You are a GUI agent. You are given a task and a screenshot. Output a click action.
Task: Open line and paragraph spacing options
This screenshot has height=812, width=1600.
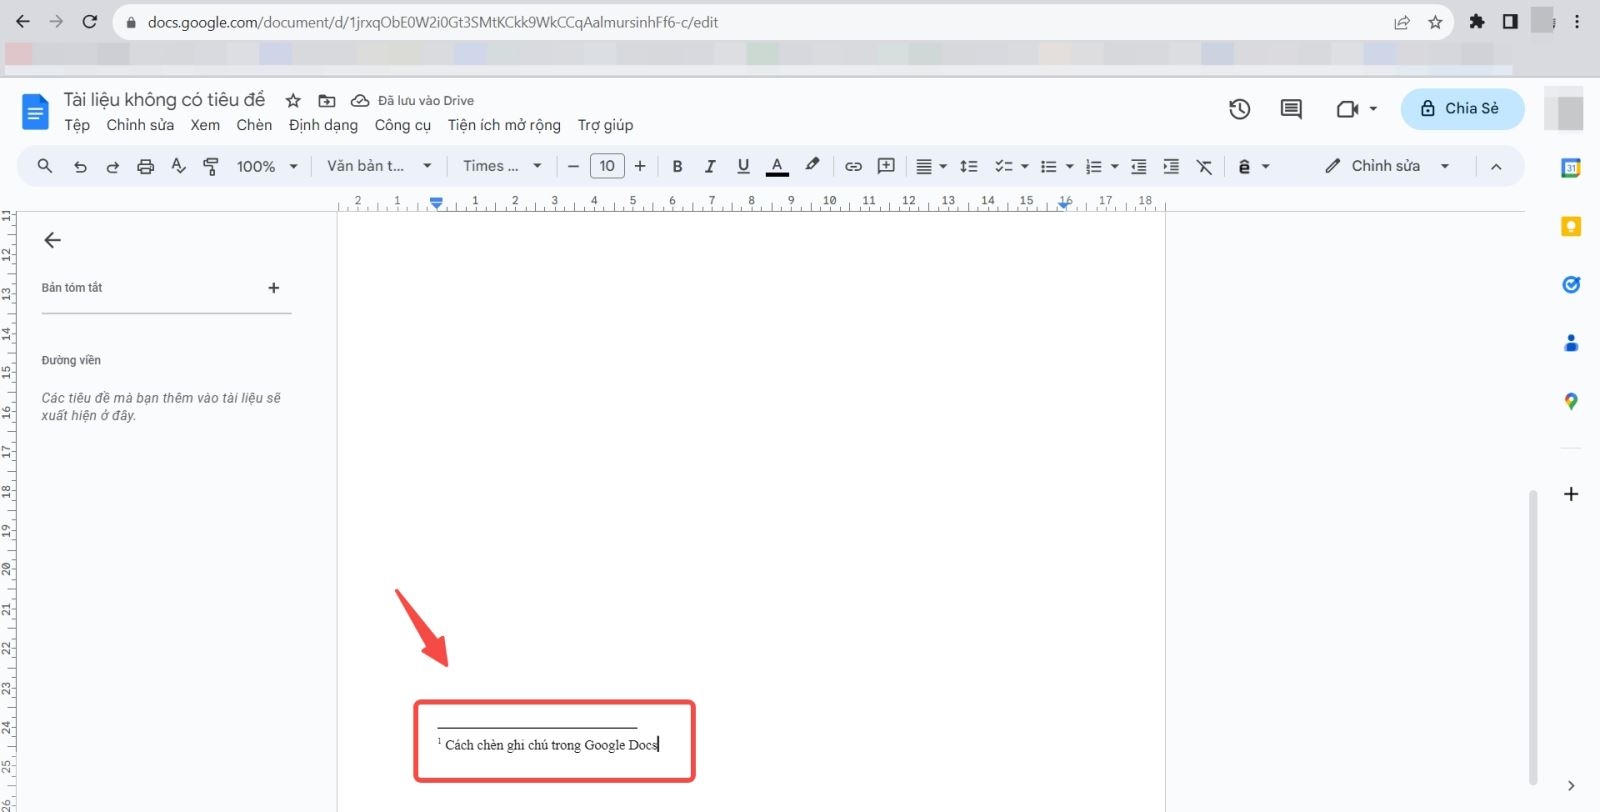(x=968, y=166)
